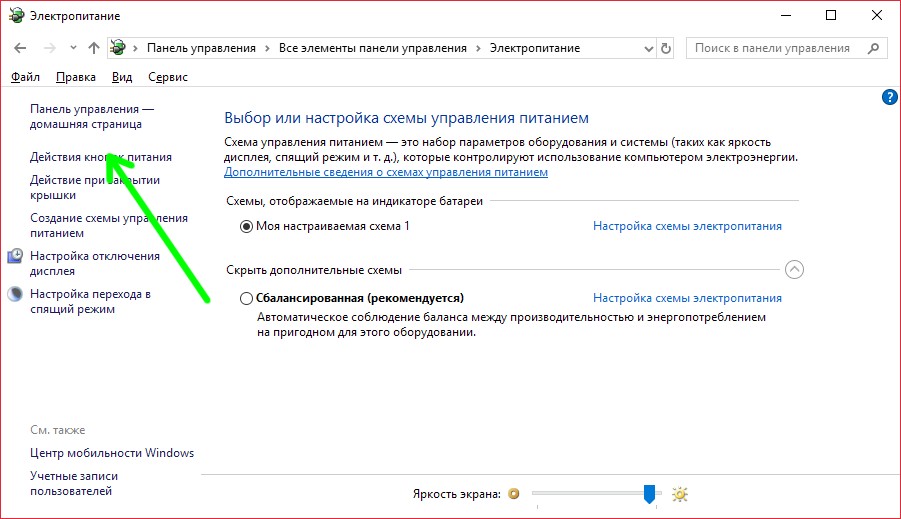The height and width of the screenshot is (519, 901).
Task: Open Дополнительные сведения о схемах управления питанием
Action: tap(386, 172)
